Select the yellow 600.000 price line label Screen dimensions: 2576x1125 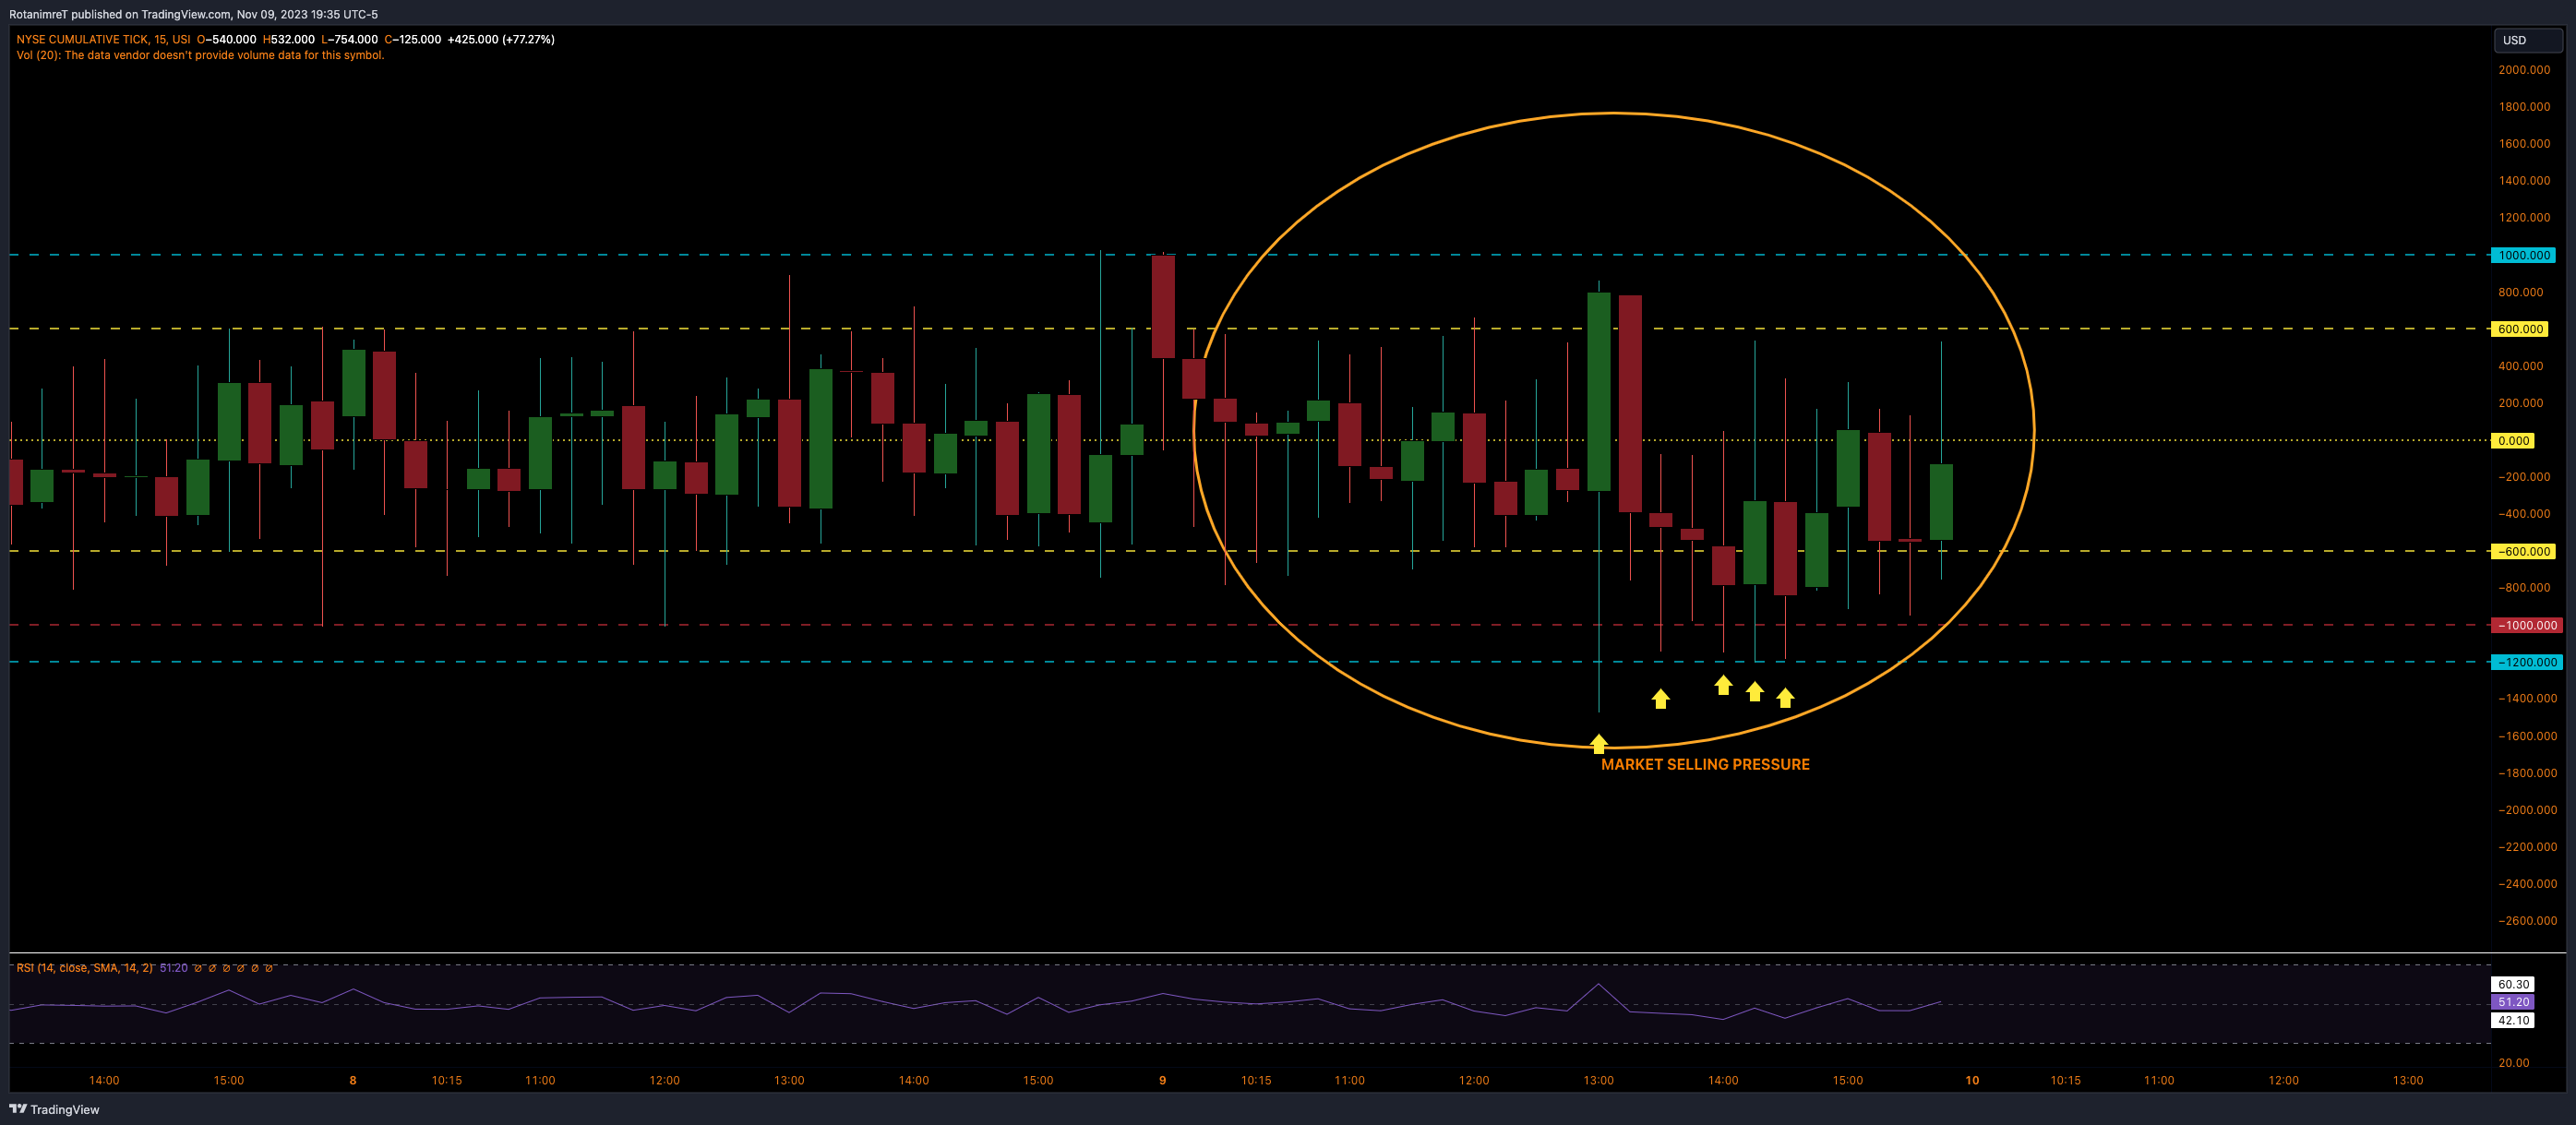[2519, 329]
